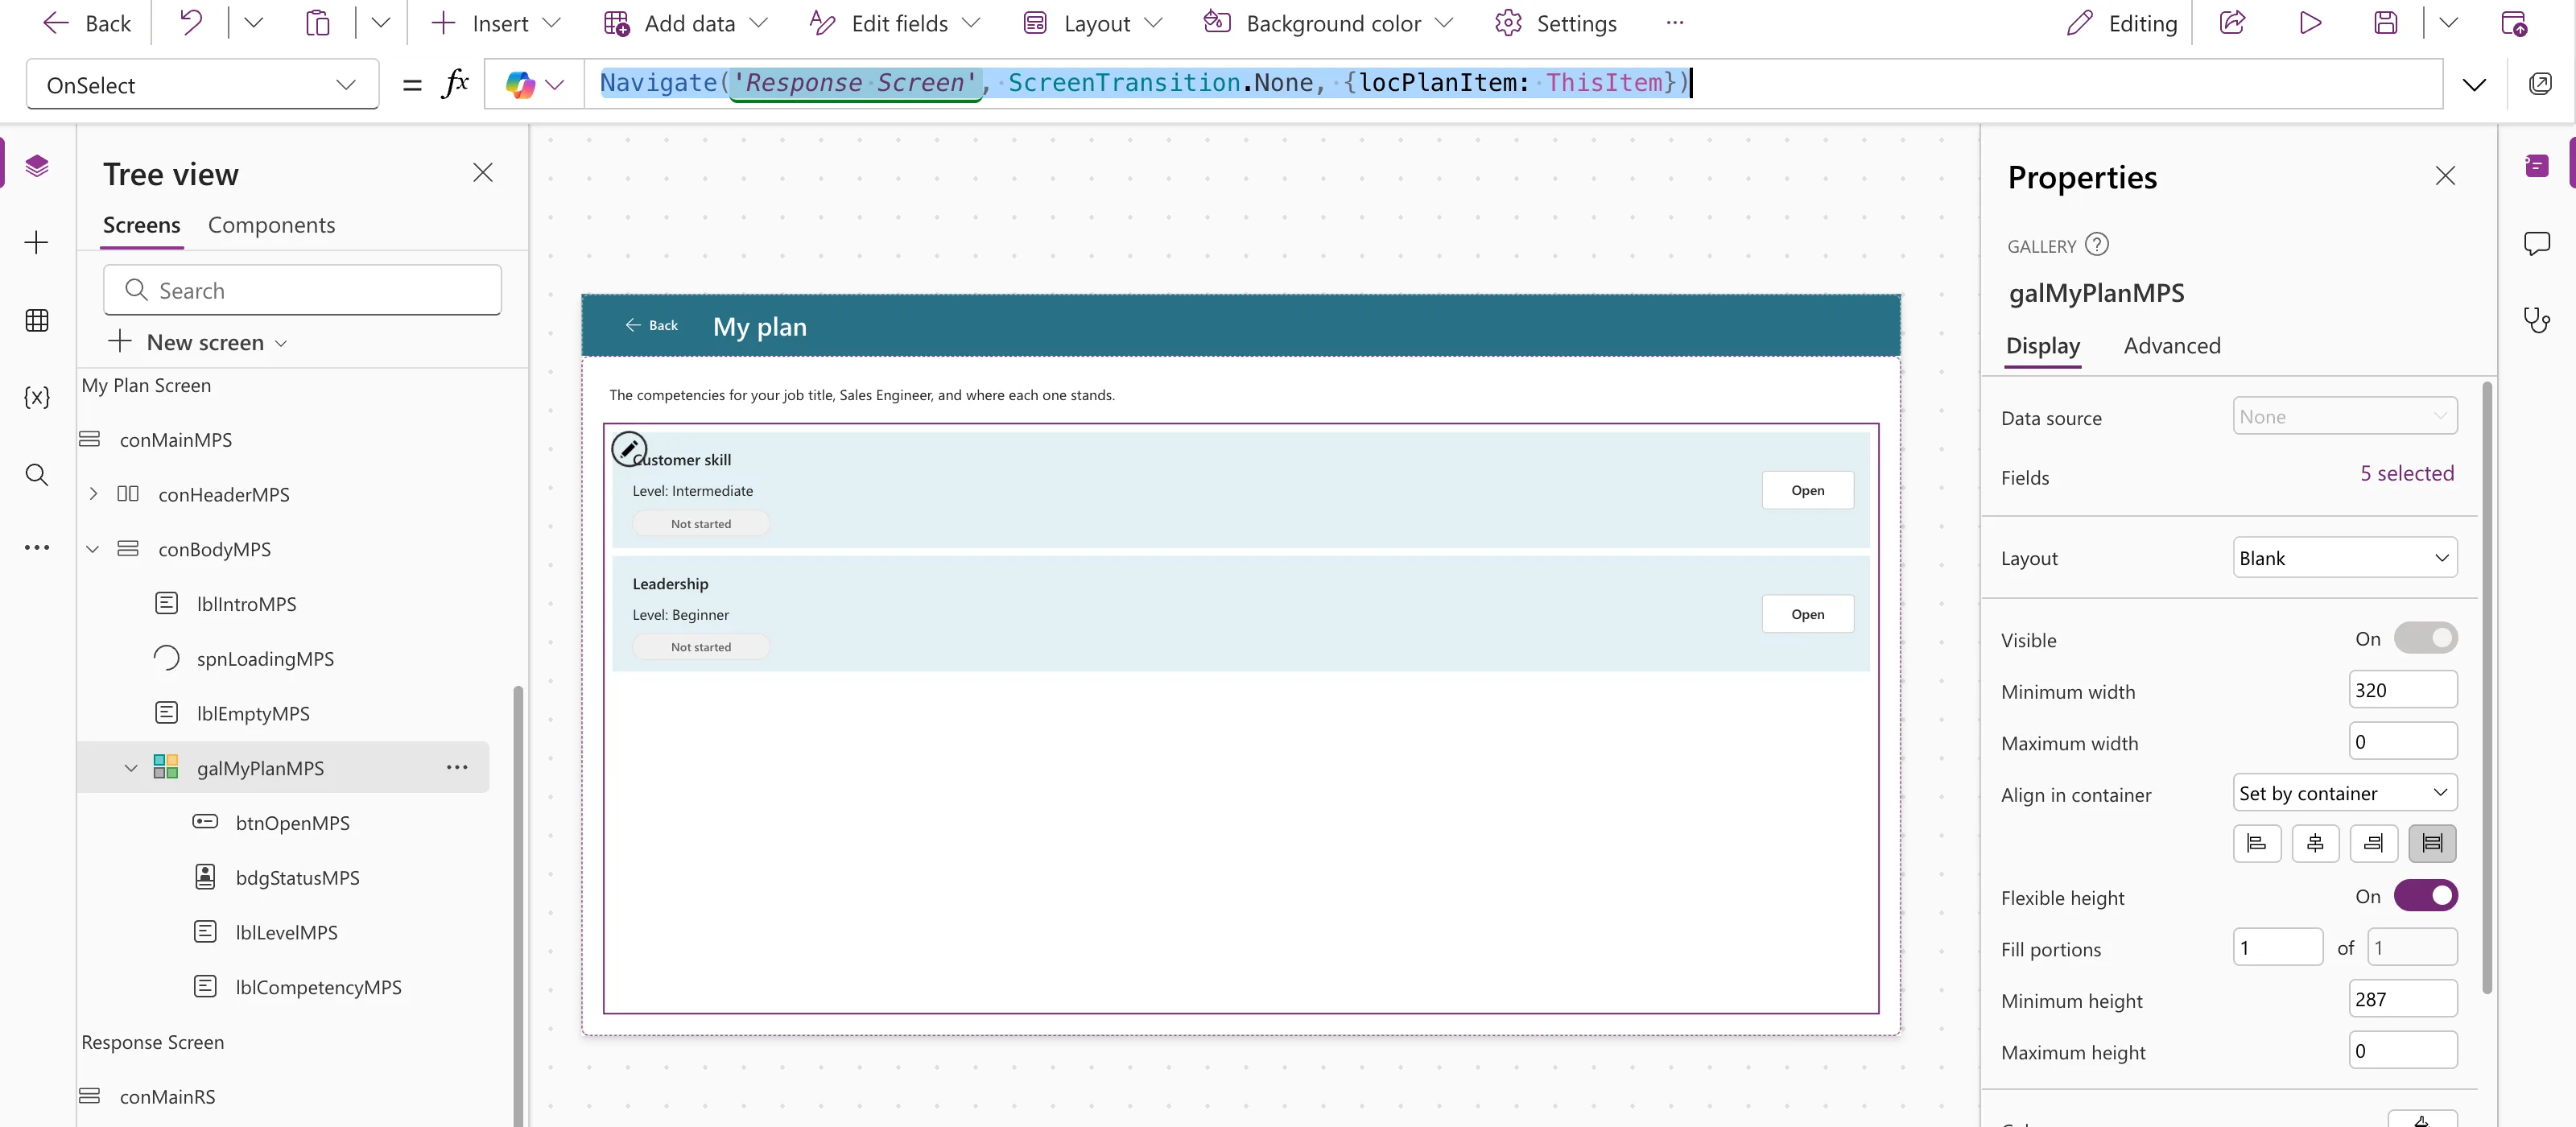Click the Save disk icon
This screenshot has width=2576, height=1127.
[2386, 22]
